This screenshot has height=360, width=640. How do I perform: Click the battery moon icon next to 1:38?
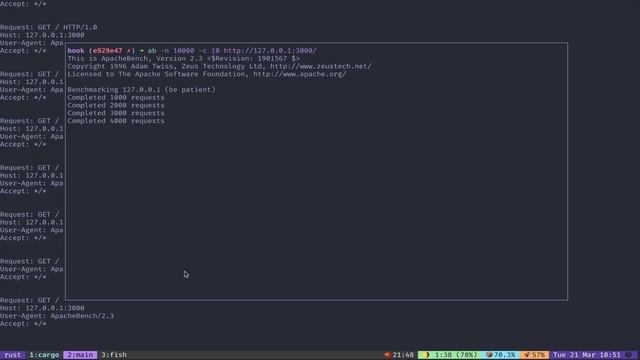click(427, 355)
